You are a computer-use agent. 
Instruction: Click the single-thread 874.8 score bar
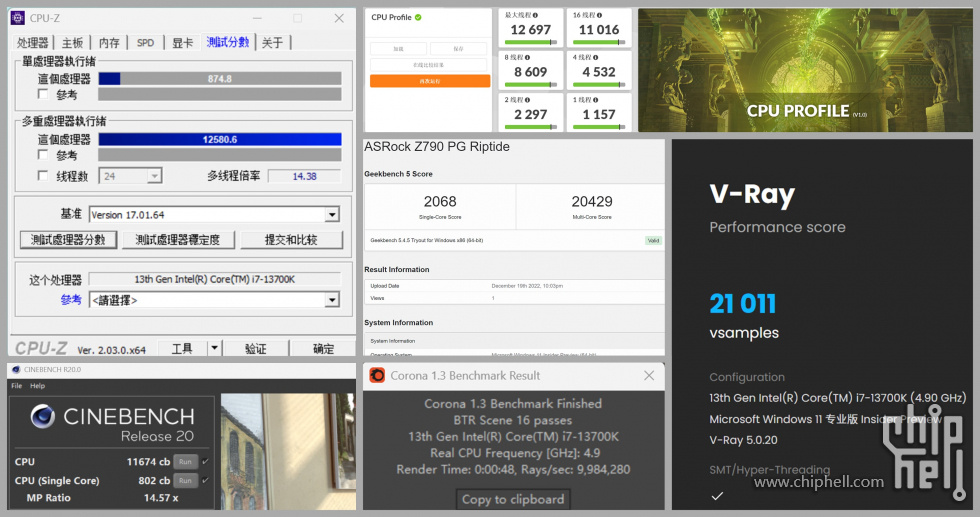220,79
